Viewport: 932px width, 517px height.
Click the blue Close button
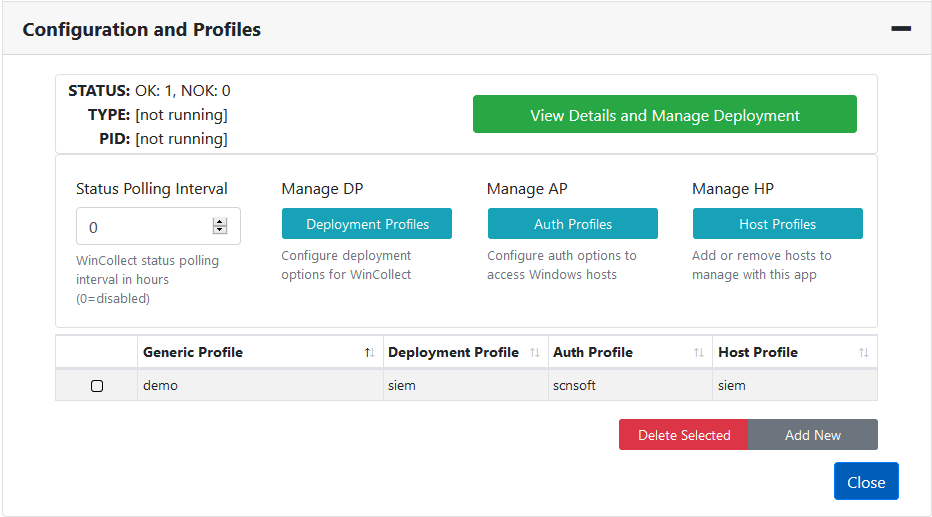[865, 482]
